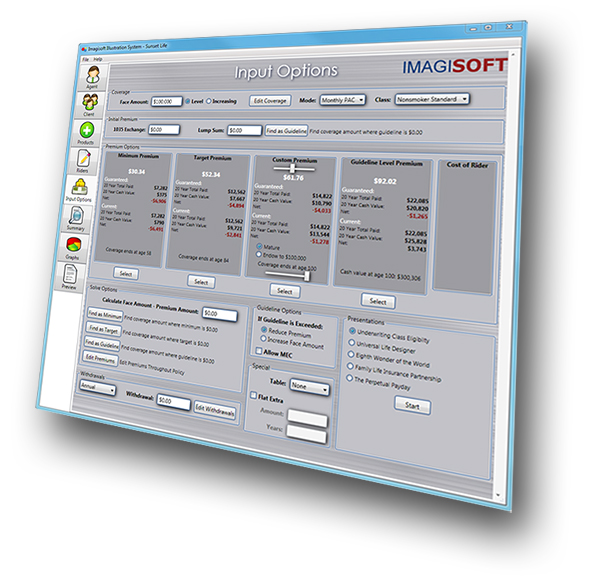Click the Cash value at age 100 text
This screenshot has height=576, width=600.
(380, 275)
